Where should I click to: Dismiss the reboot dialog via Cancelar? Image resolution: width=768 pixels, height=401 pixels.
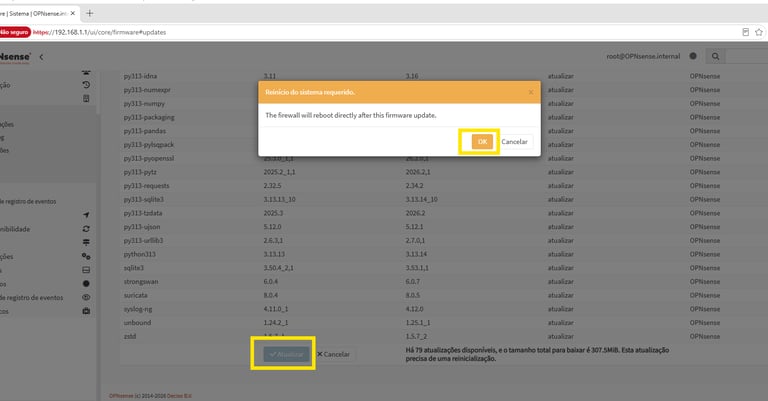pos(514,142)
